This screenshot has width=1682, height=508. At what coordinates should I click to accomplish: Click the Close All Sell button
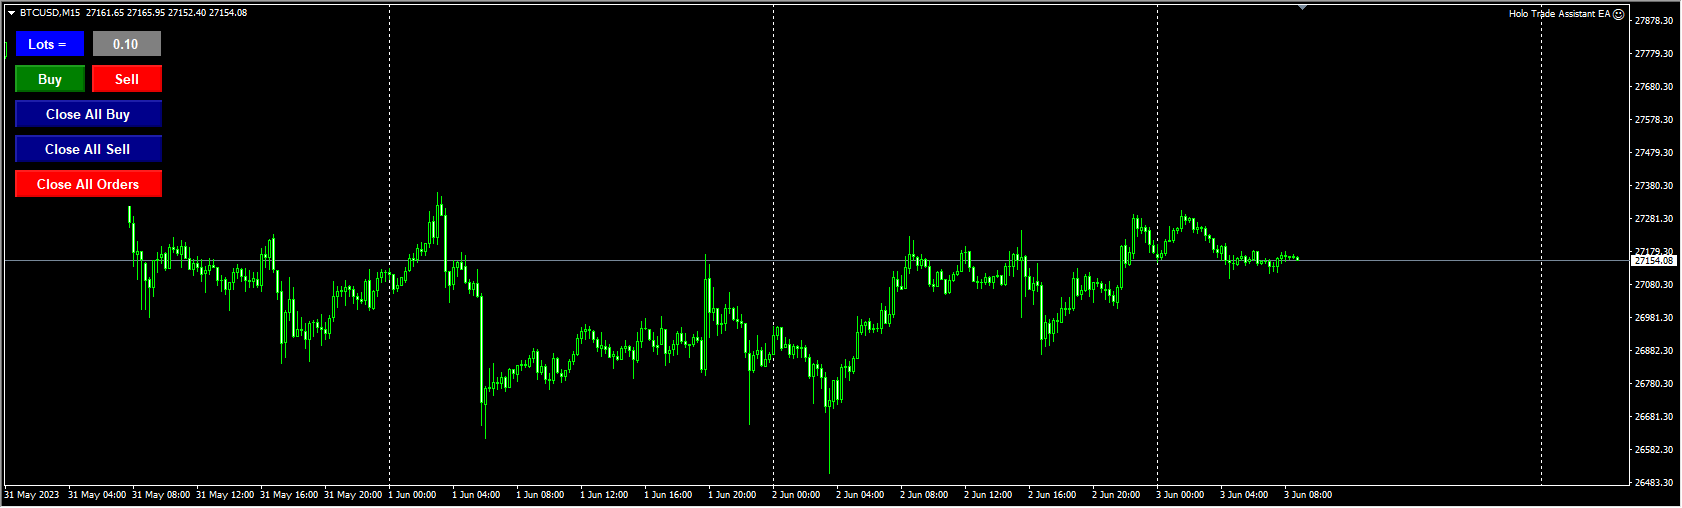(x=88, y=149)
